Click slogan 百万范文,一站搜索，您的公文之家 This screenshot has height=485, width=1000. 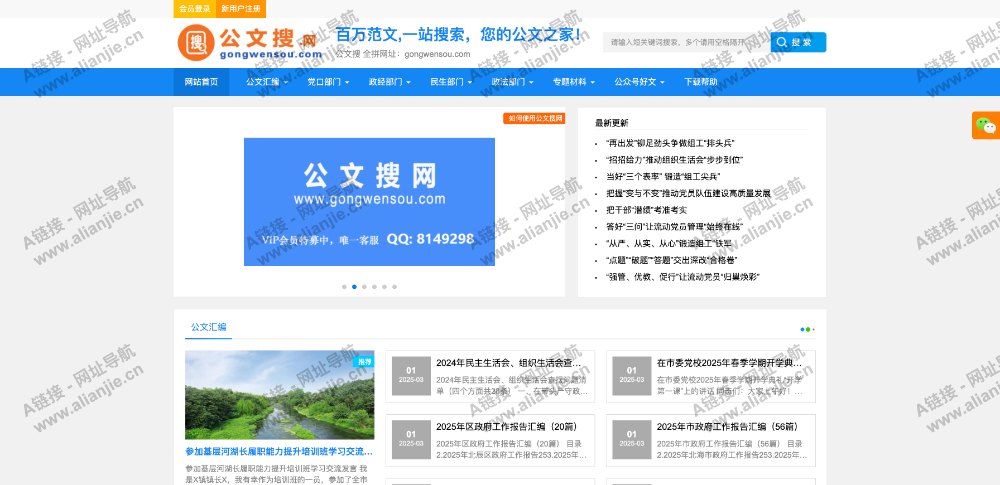coord(459,34)
